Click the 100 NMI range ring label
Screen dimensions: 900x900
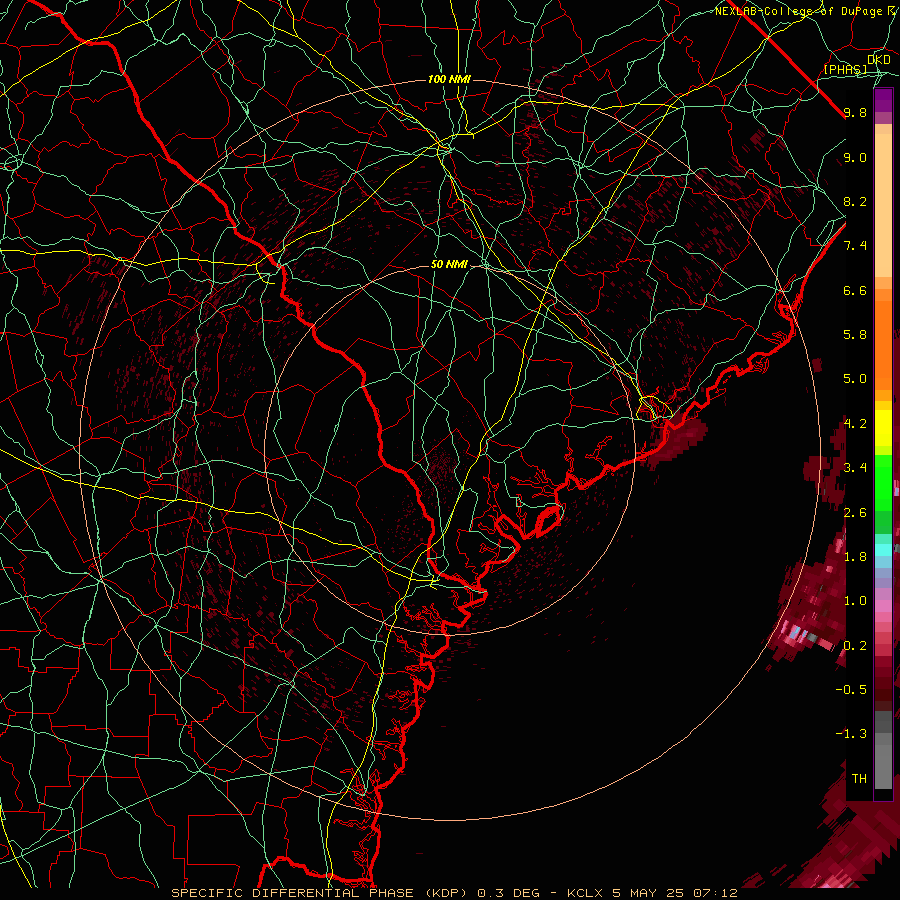click(449, 79)
